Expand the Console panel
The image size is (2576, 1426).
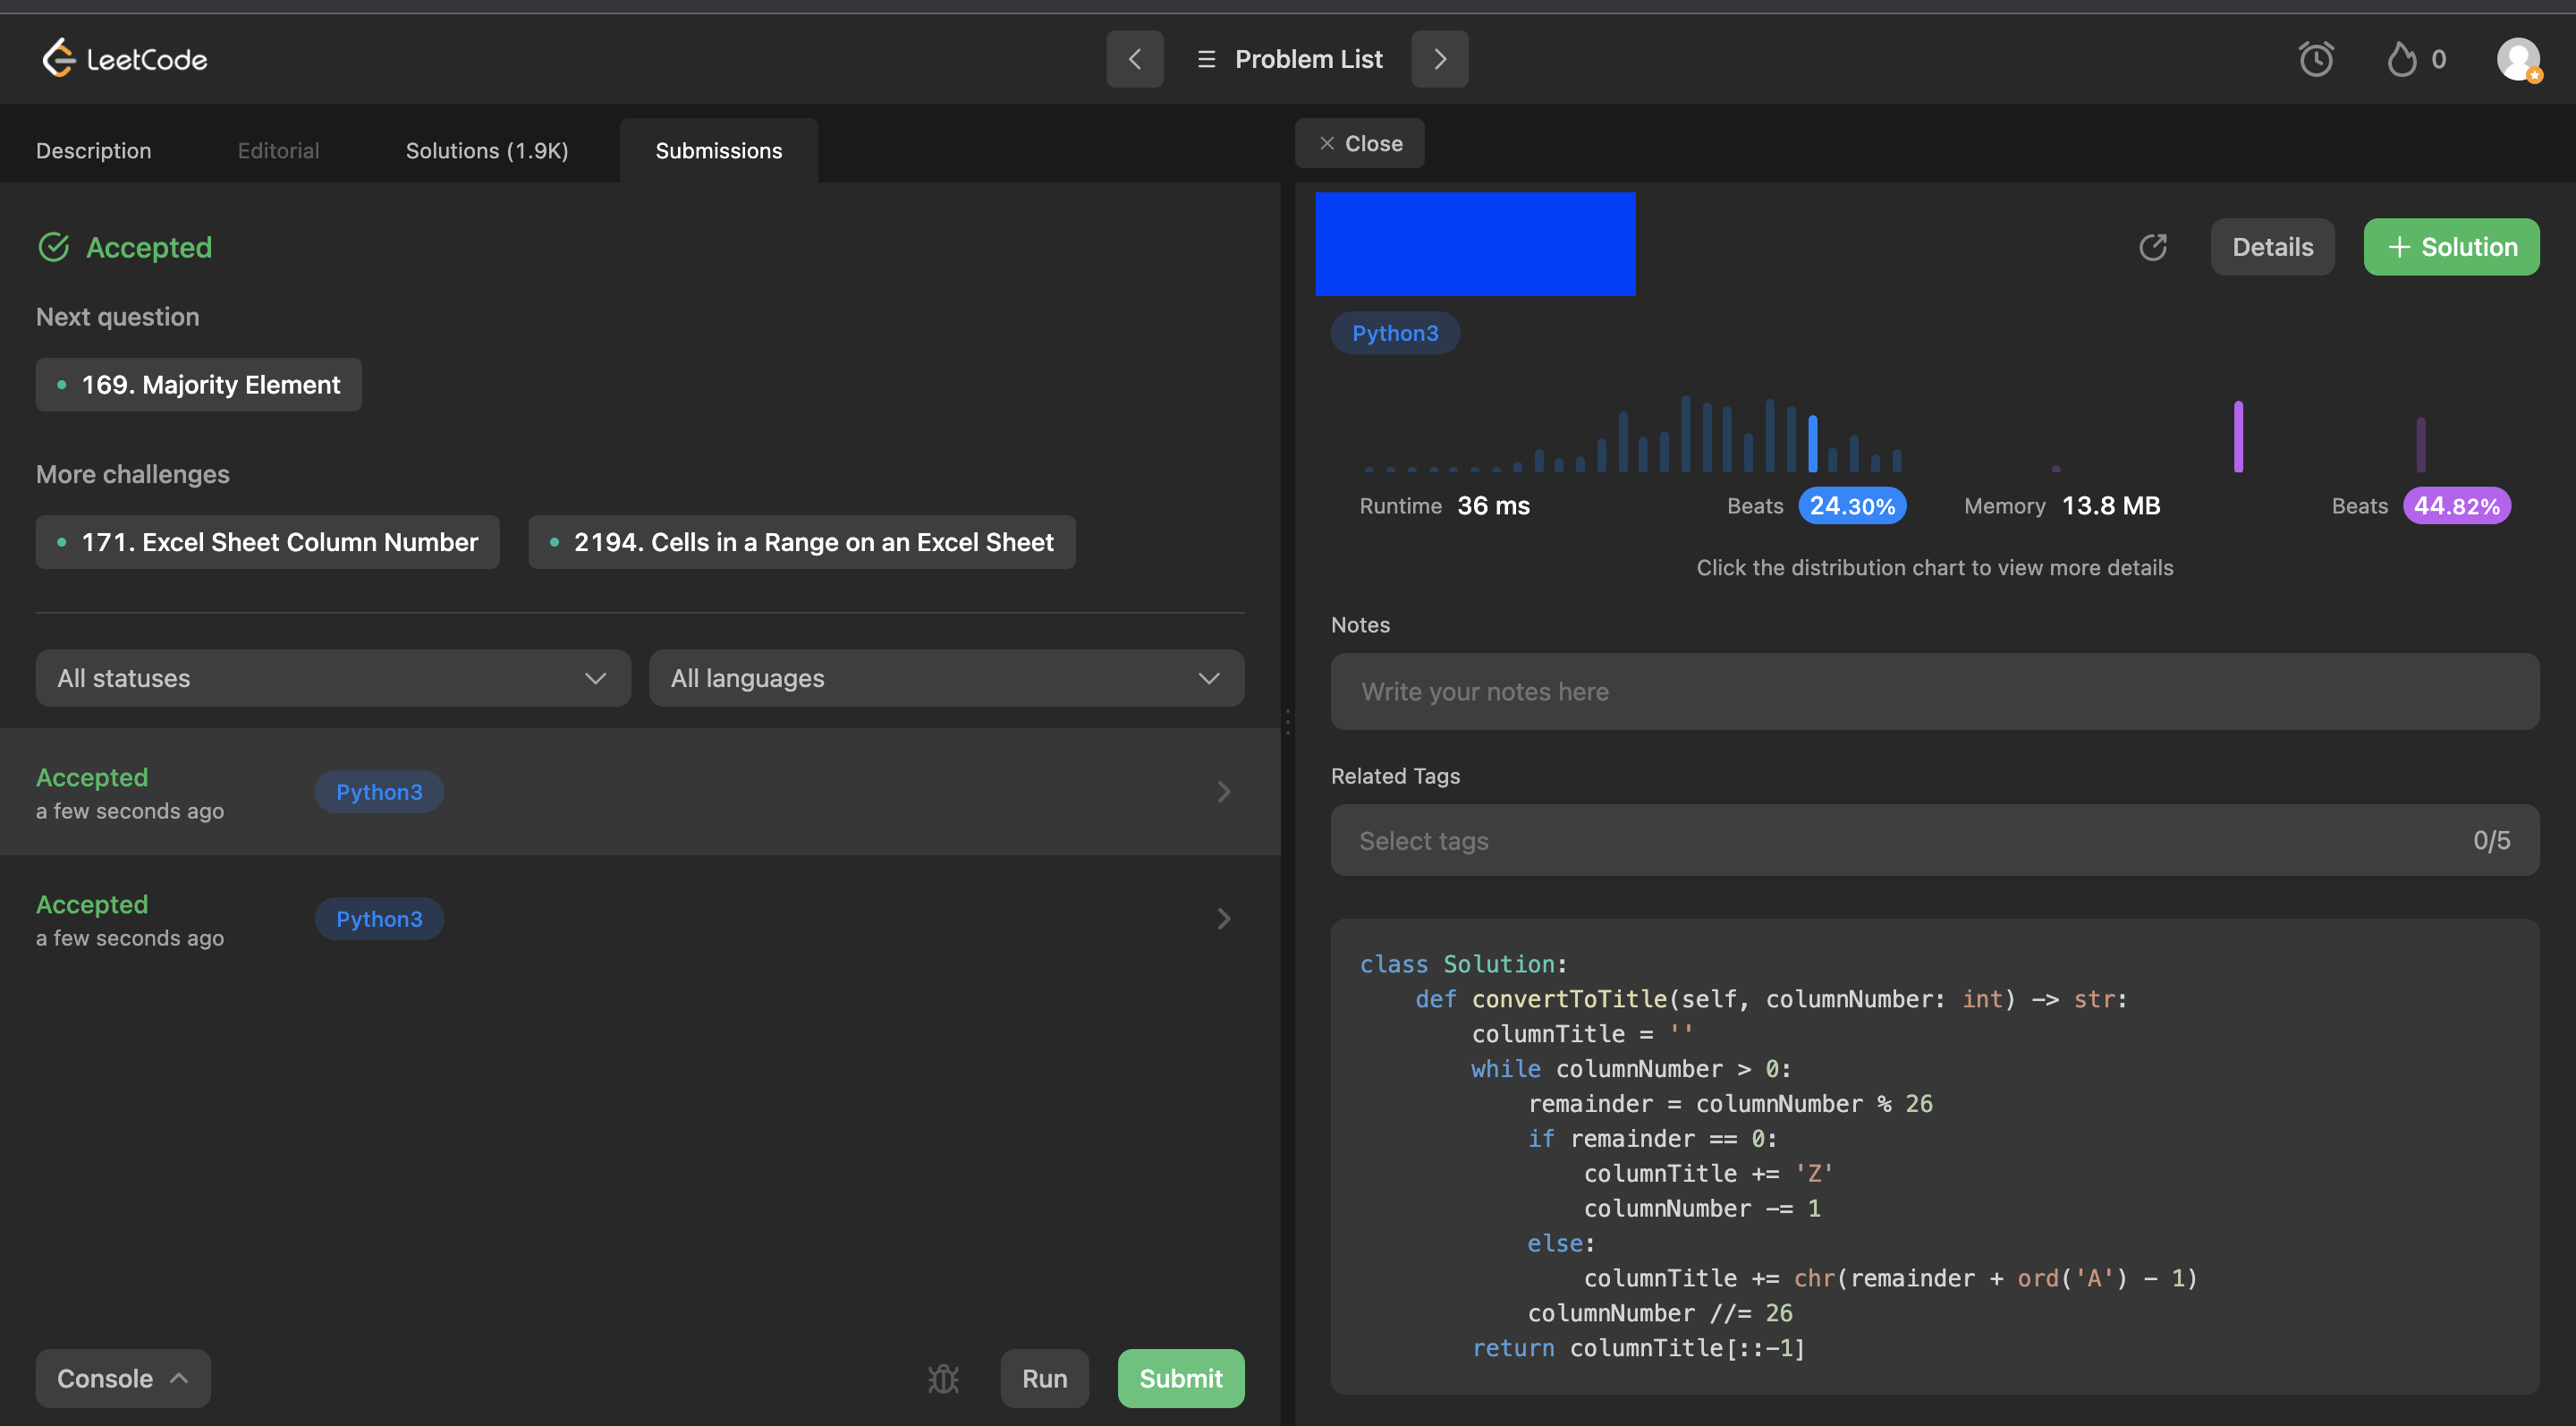122,1378
